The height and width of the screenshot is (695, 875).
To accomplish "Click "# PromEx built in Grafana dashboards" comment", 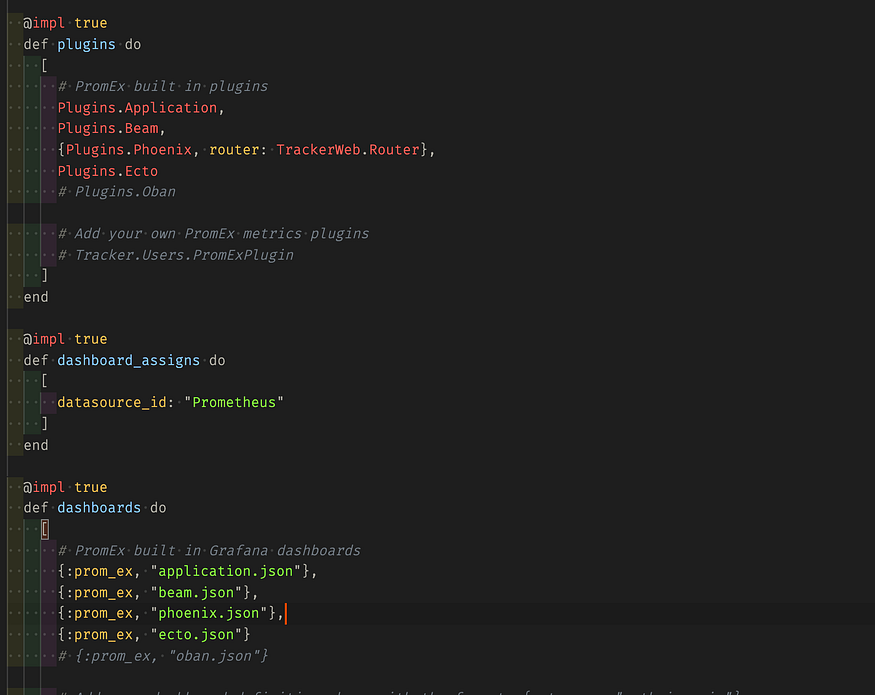I will click(209, 551).
